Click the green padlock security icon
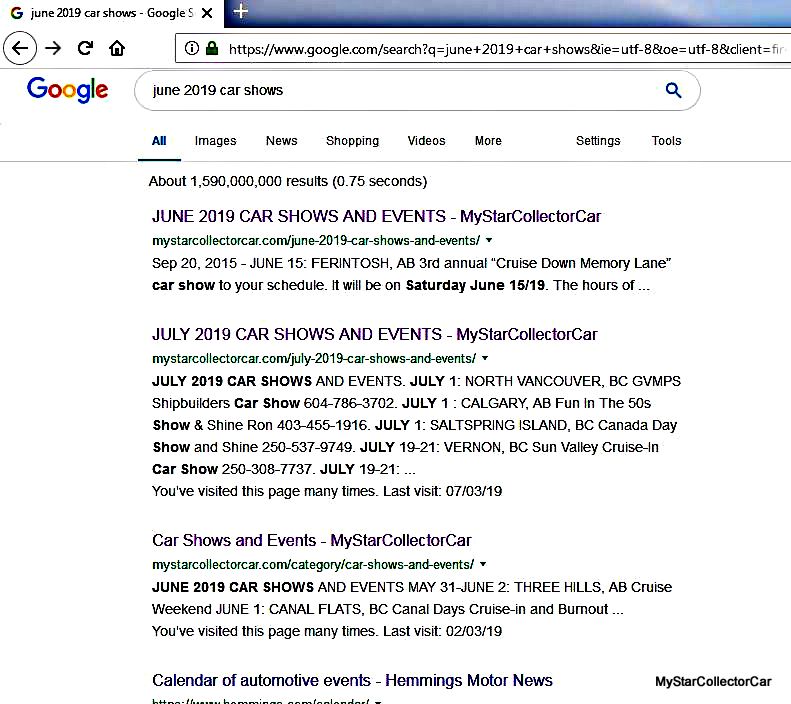The width and height of the screenshot is (791, 704). tap(212, 48)
